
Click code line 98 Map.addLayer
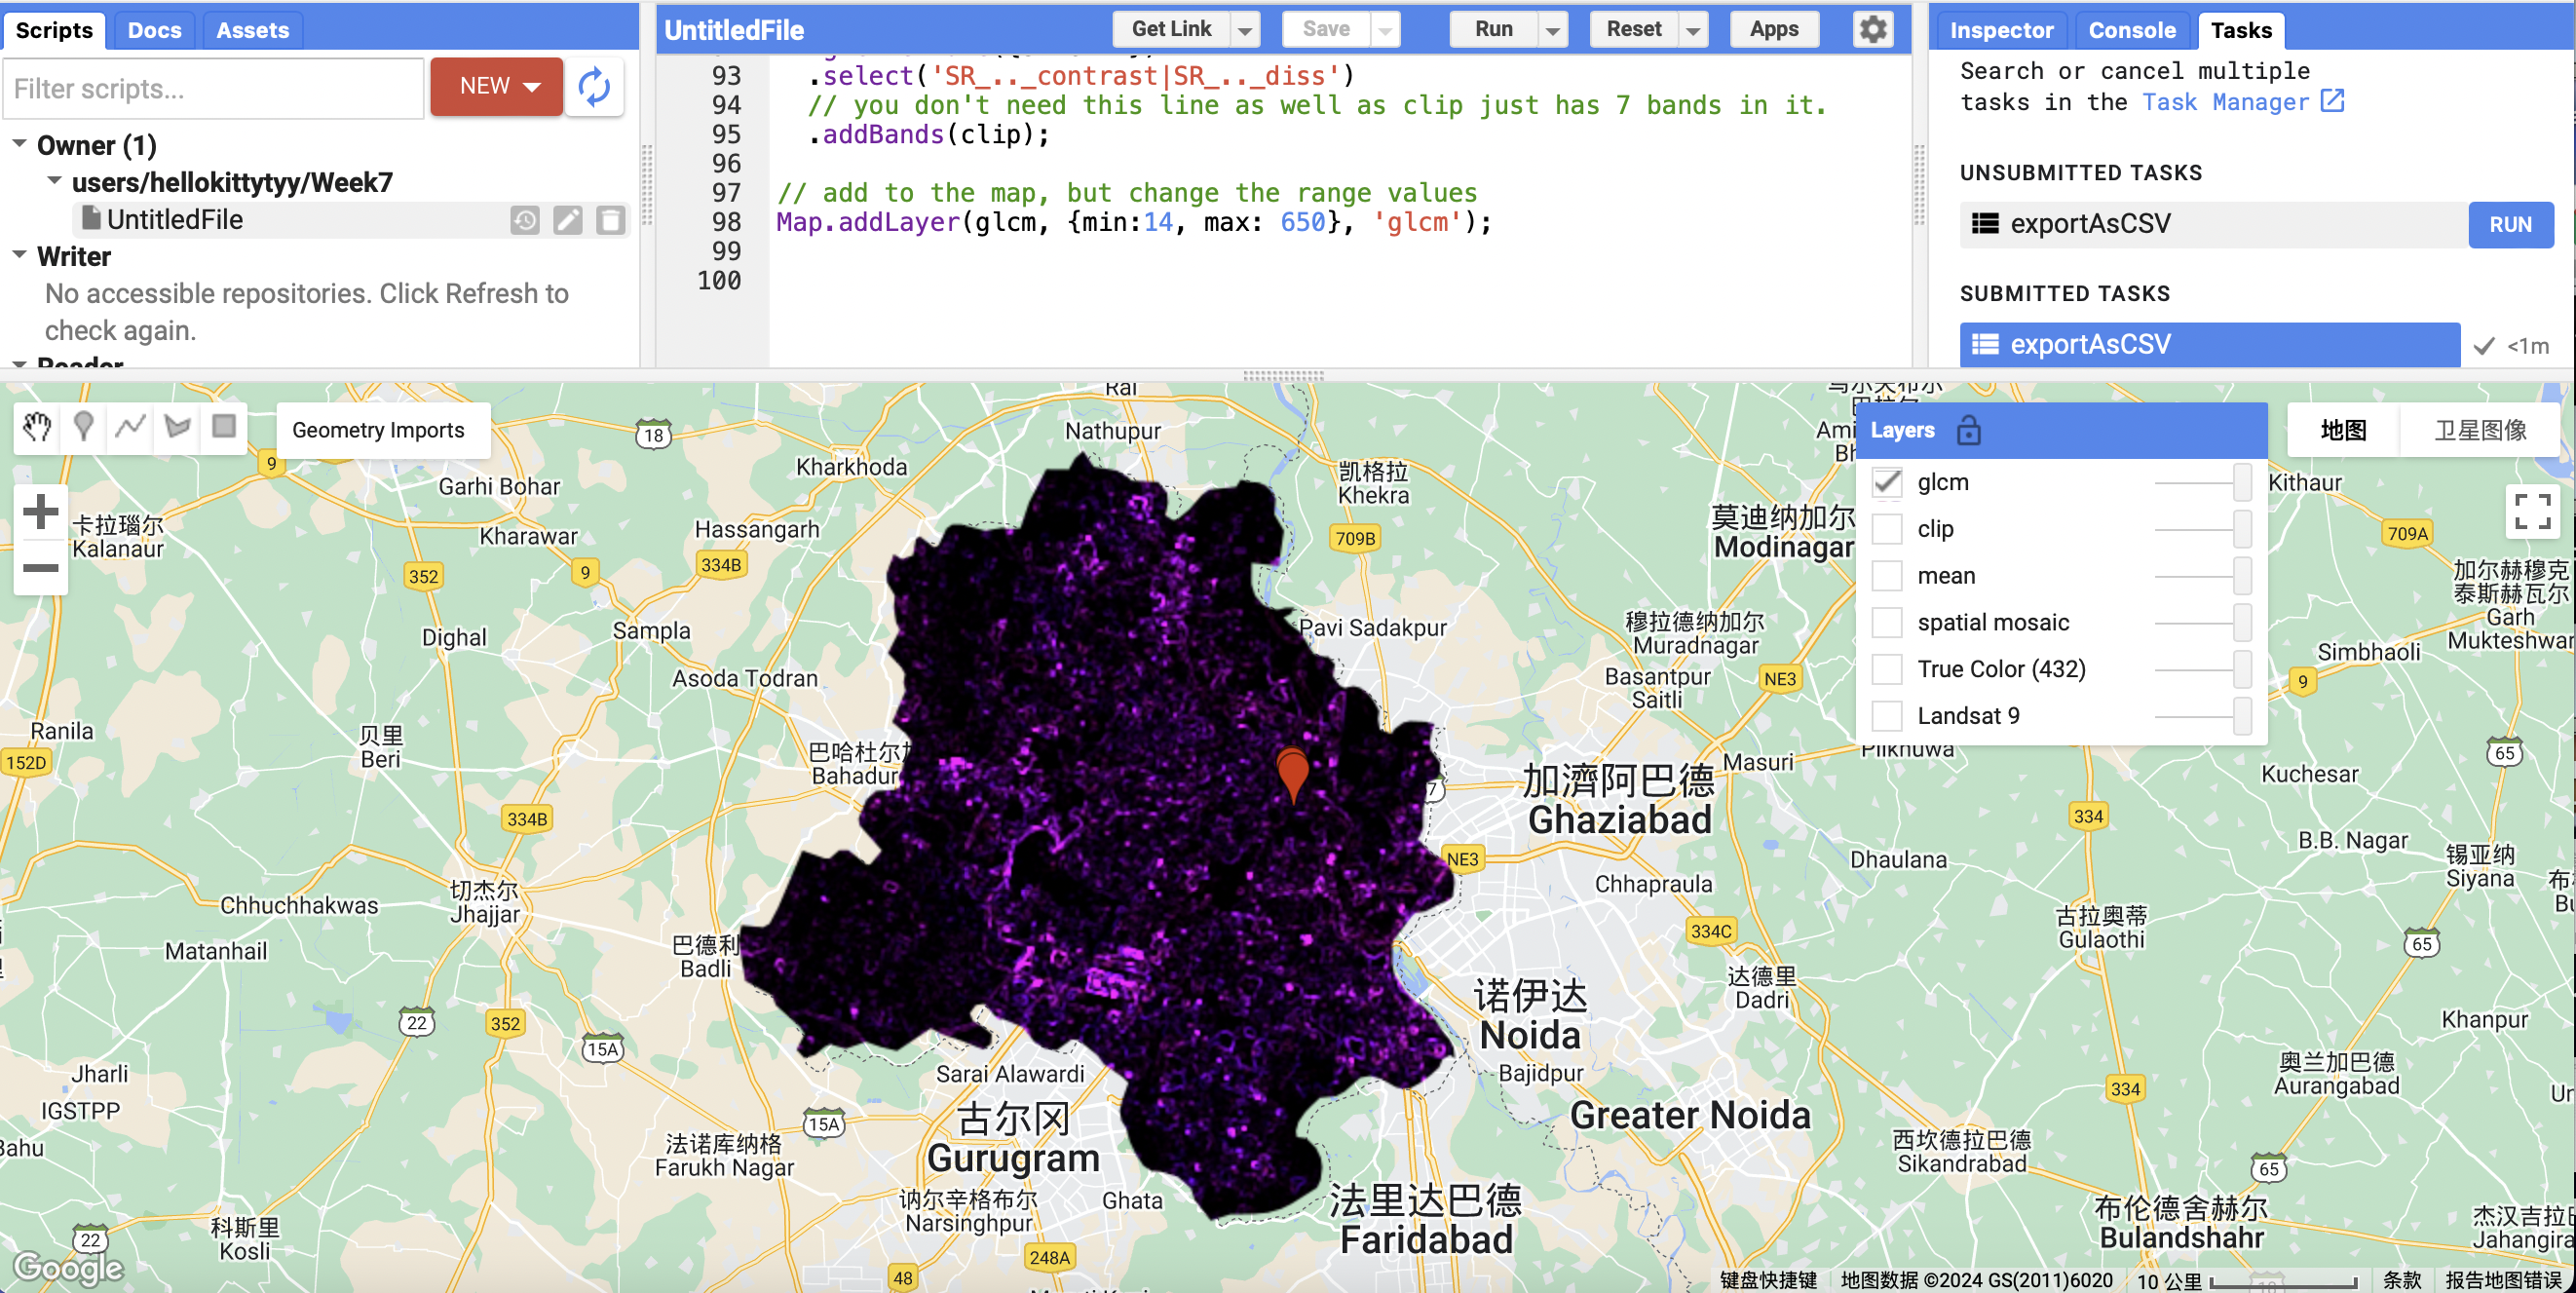click(x=1134, y=222)
